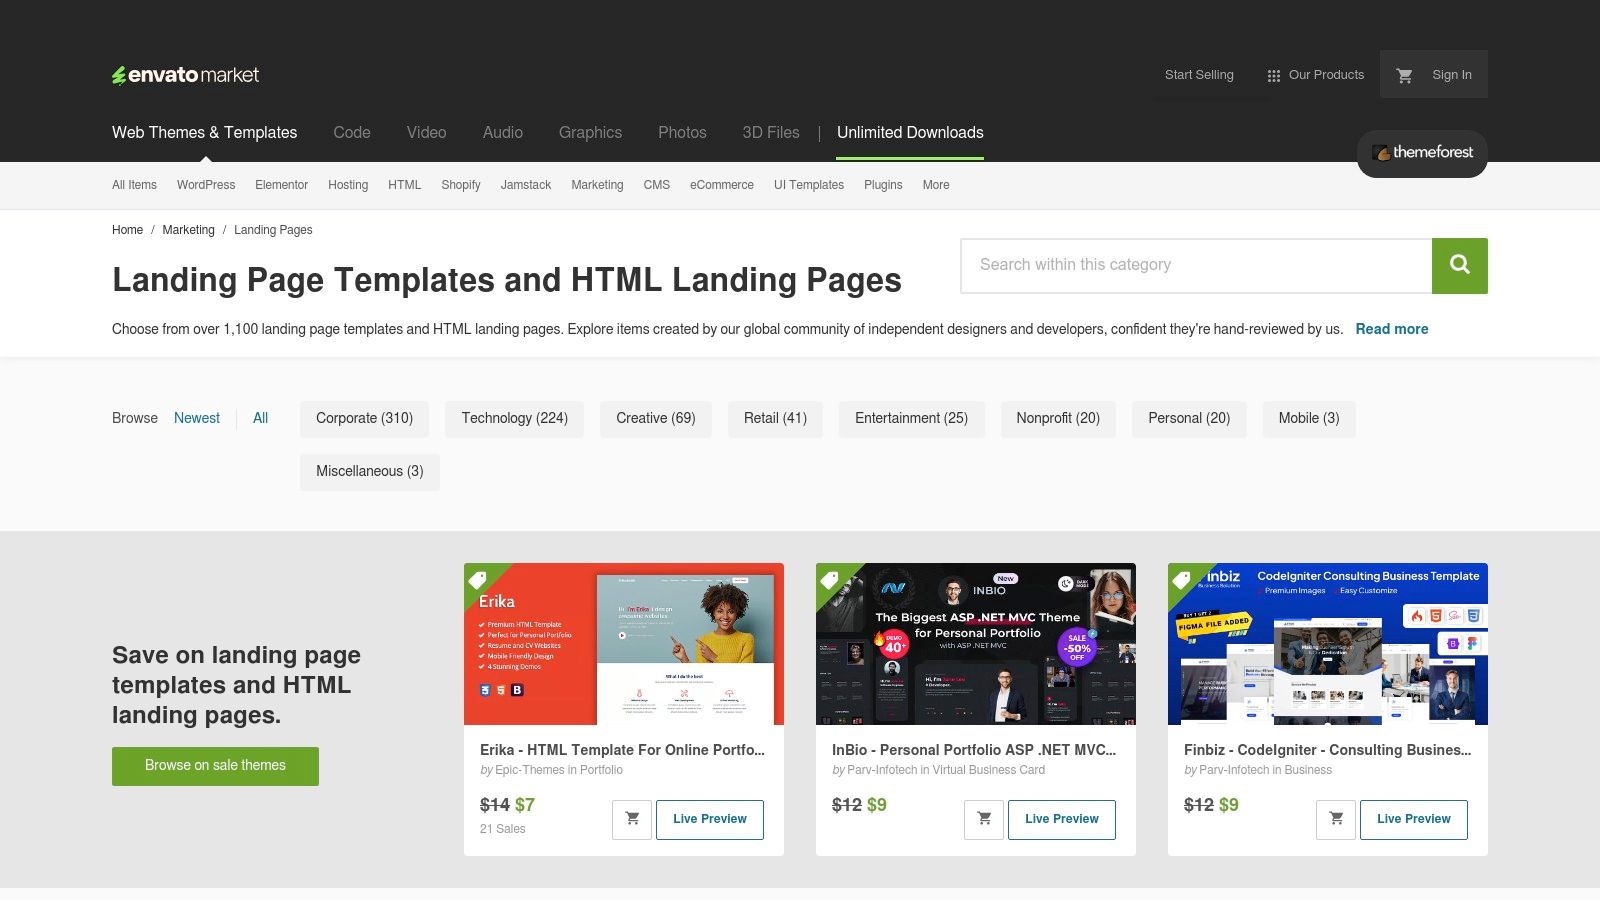Screen dimensions: 1600x900
Task: Click the Our Products grid icon
Action: 1273,75
